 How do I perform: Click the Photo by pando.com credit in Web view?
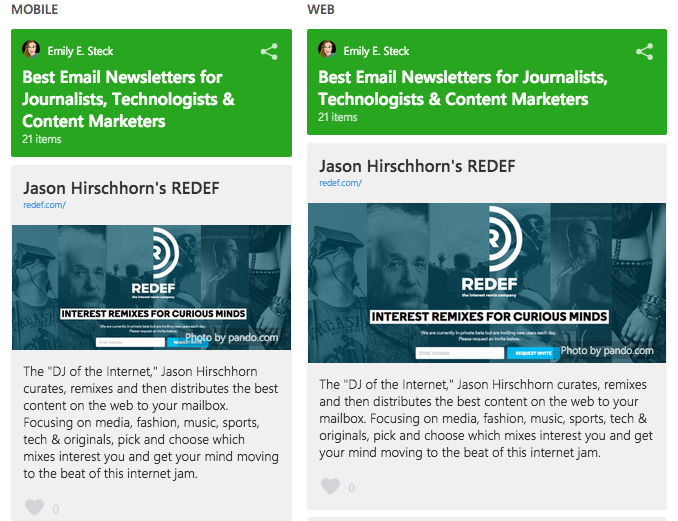(607, 351)
